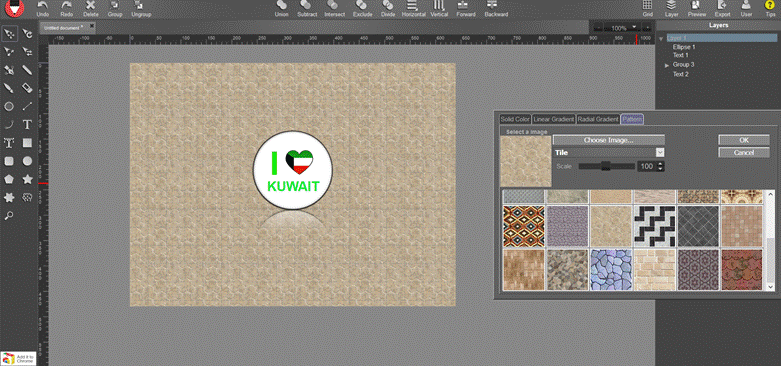Cancel the pattern dialog

[744, 152]
